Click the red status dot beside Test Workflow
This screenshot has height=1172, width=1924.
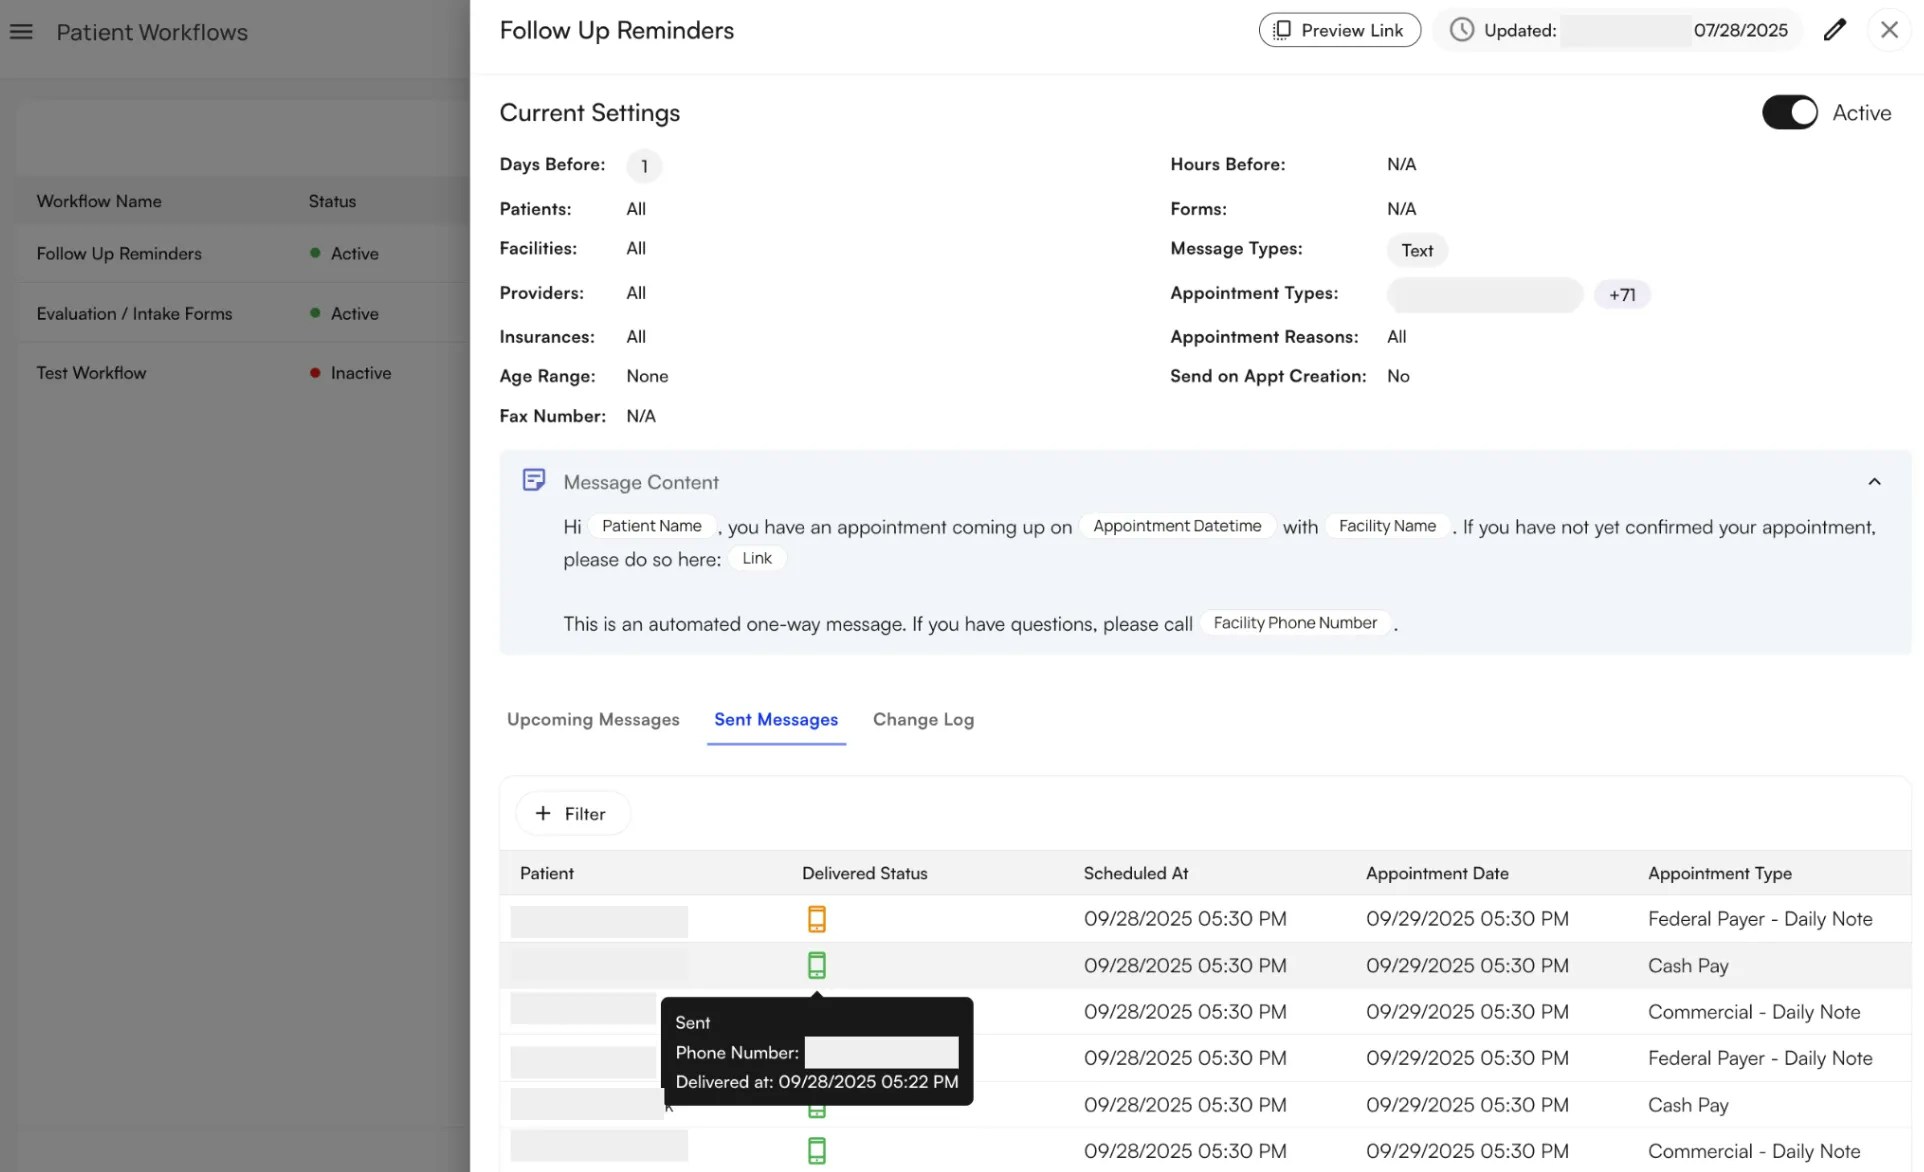tap(315, 372)
